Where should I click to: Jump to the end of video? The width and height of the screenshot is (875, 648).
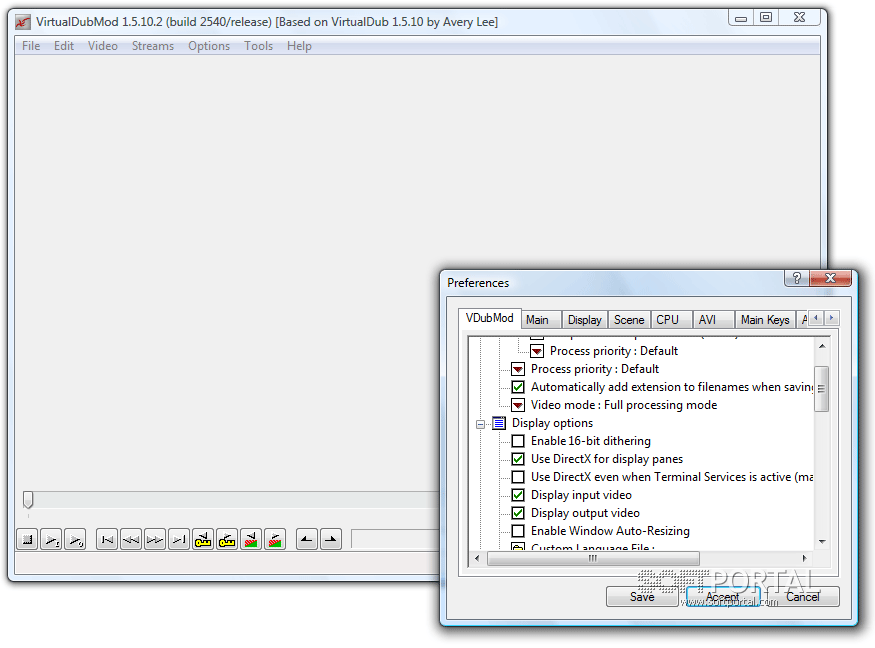[179, 540]
